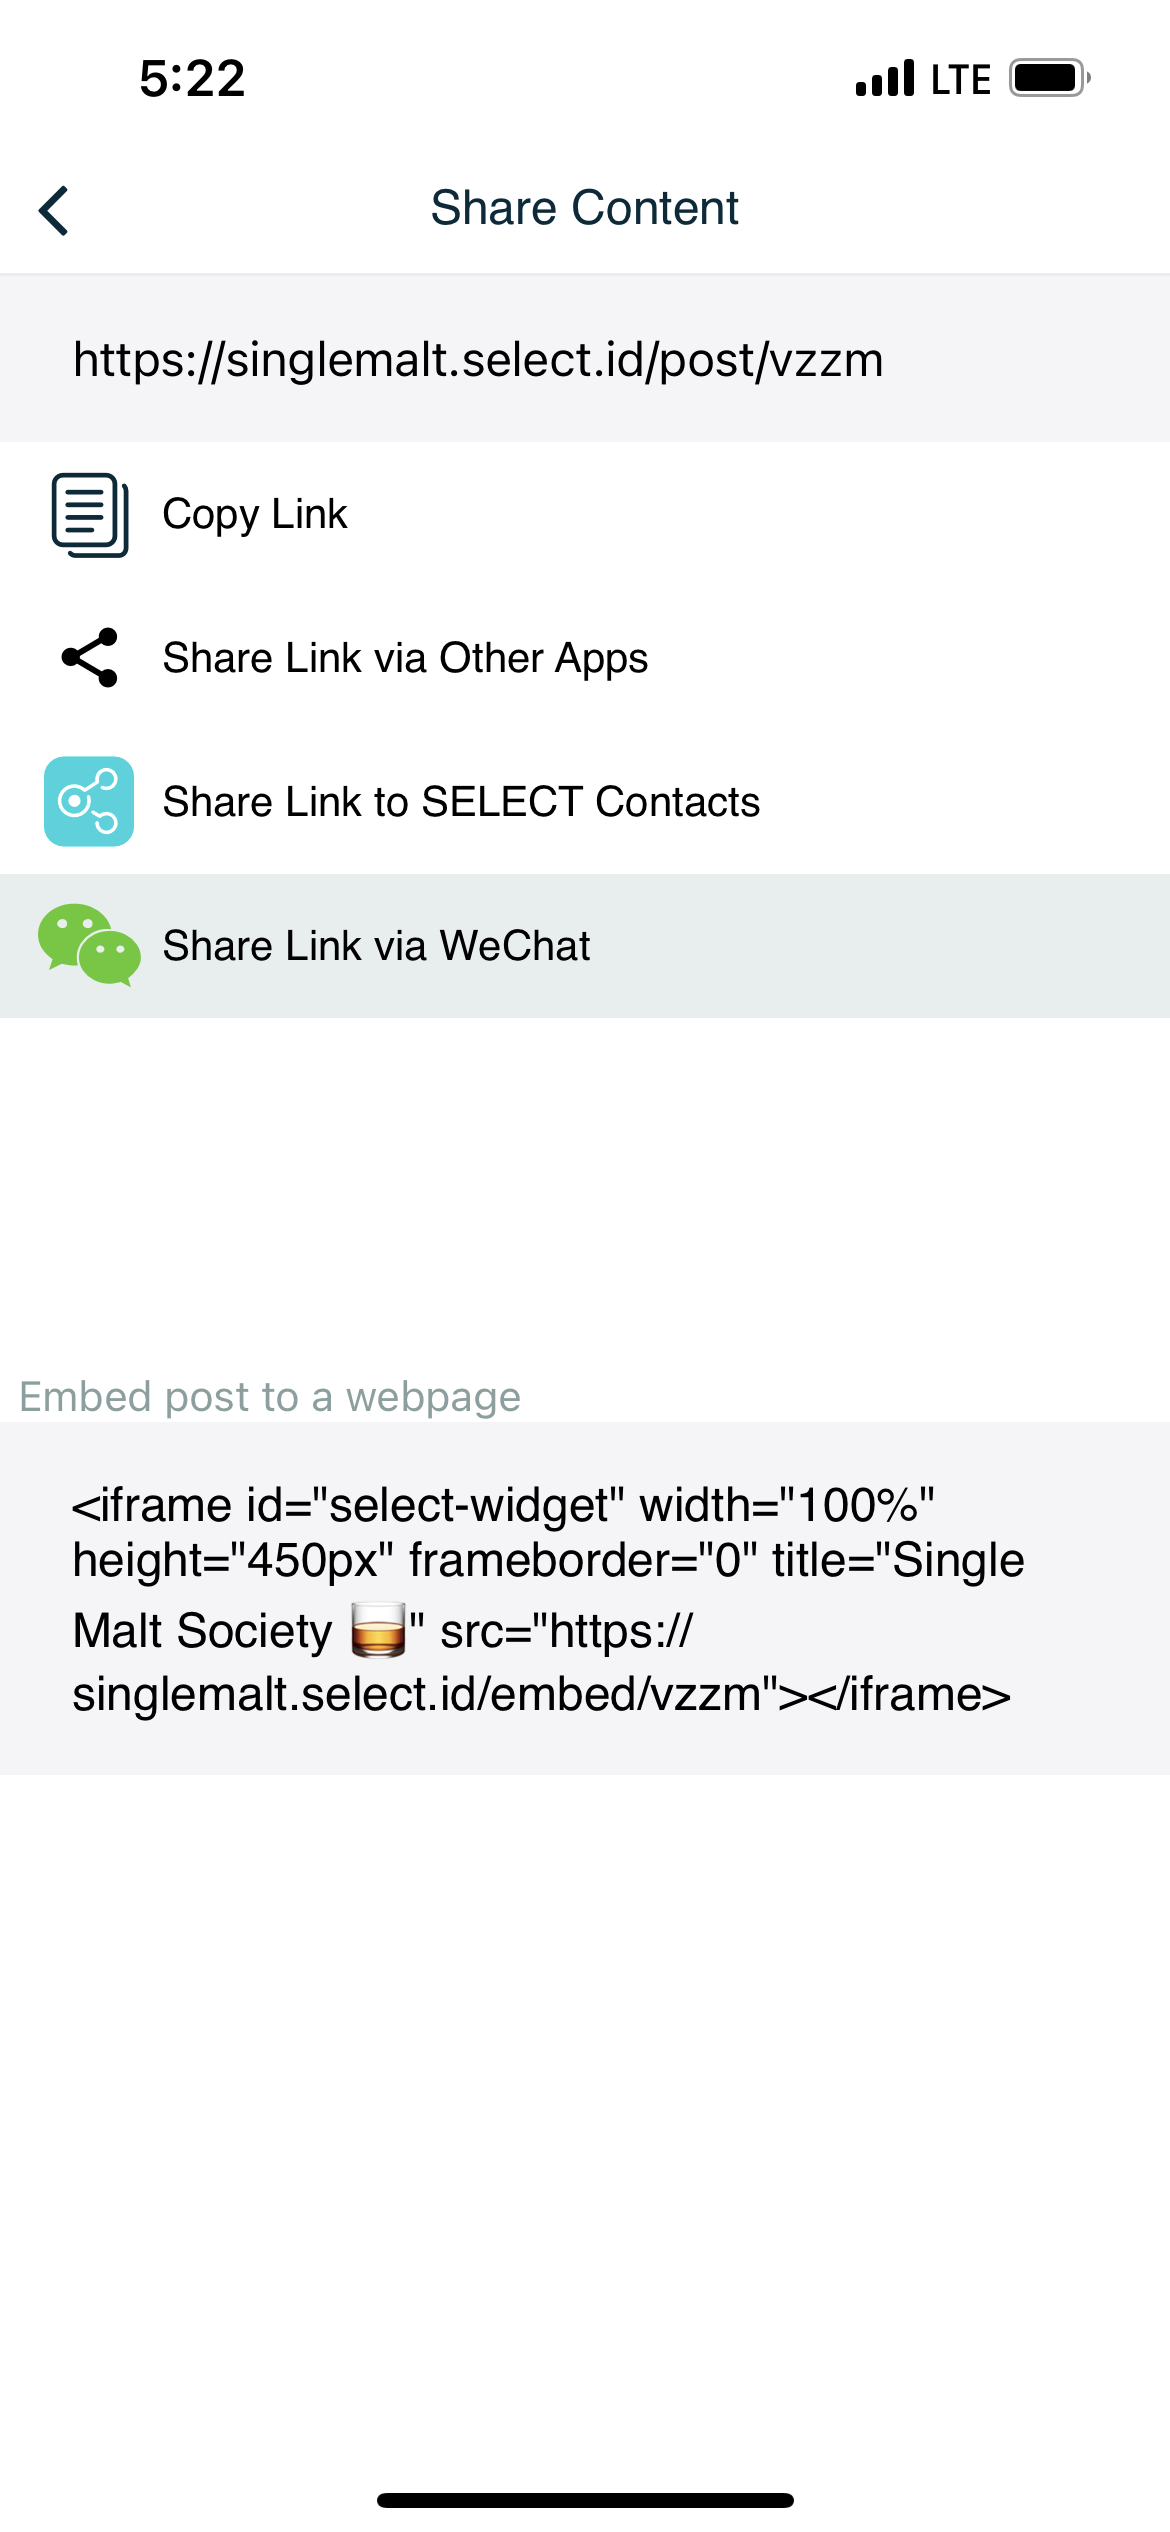1170x2532 pixels.
Task: Click the iframe embed code box
Action: 585,1598
